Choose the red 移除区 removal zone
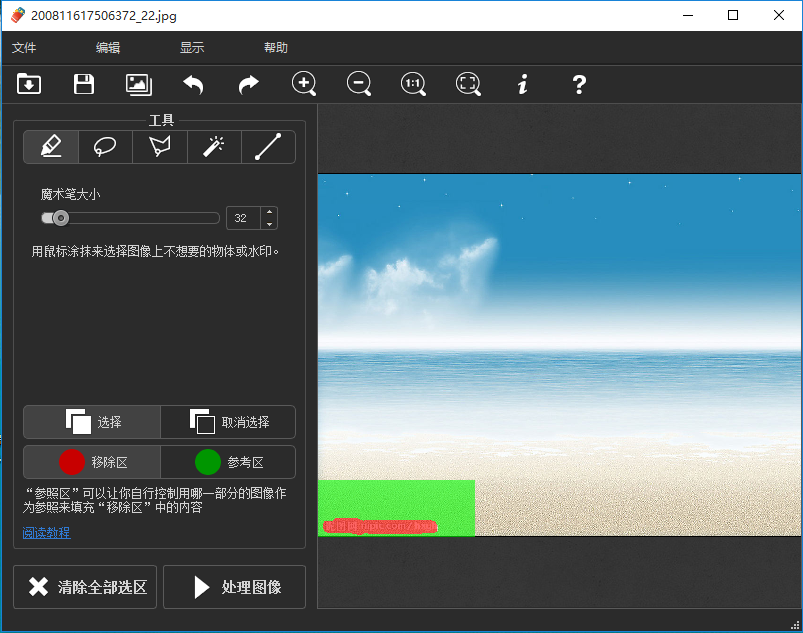The width and height of the screenshot is (803, 633). click(92, 462)
